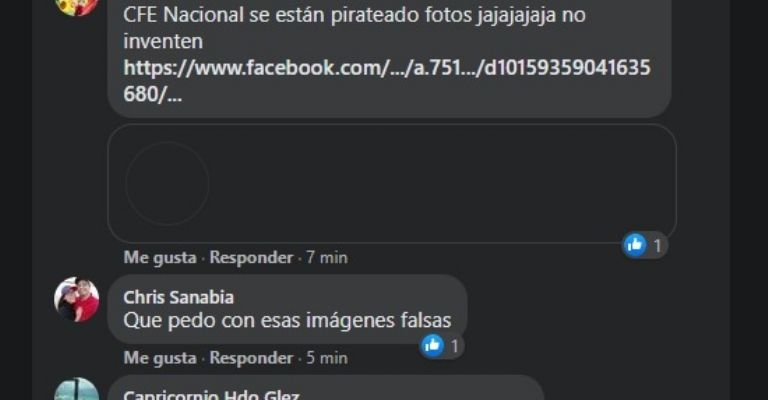The image size is (768, 400).
Task: Click the 5 min timestamp
Action: pyautogui.click(x=327, y=358)
